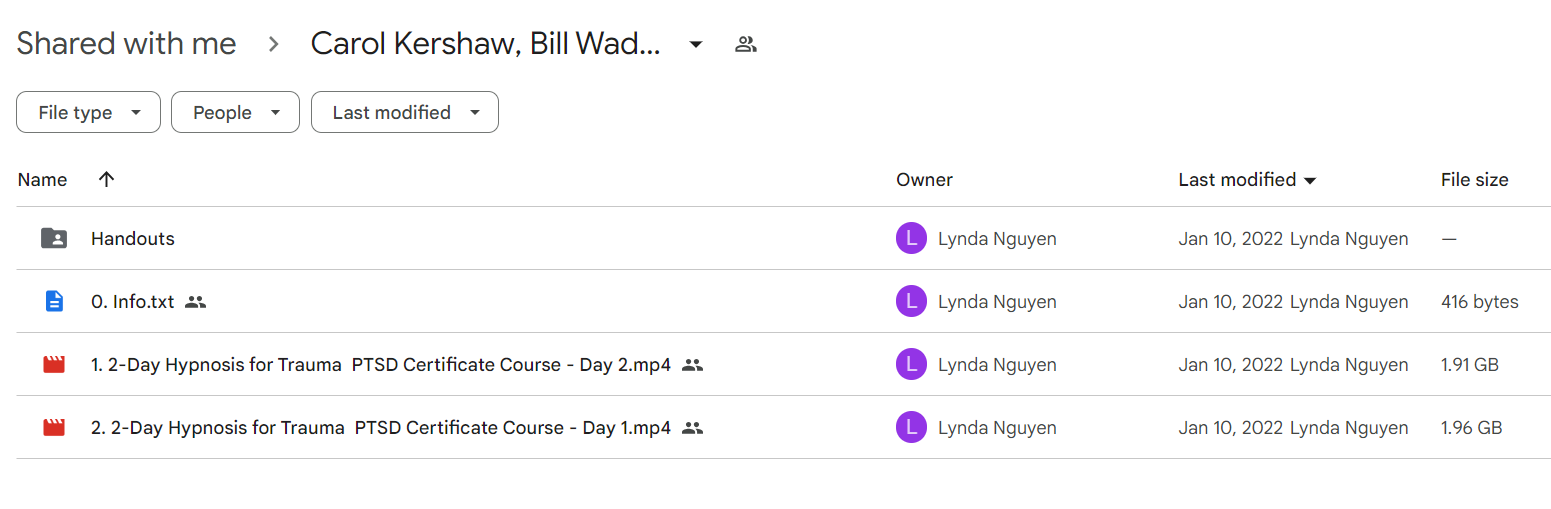This screenshot has width=1551, height=509.
Task: Open the Last modified column header dropdown
Action: [1247, 180]
